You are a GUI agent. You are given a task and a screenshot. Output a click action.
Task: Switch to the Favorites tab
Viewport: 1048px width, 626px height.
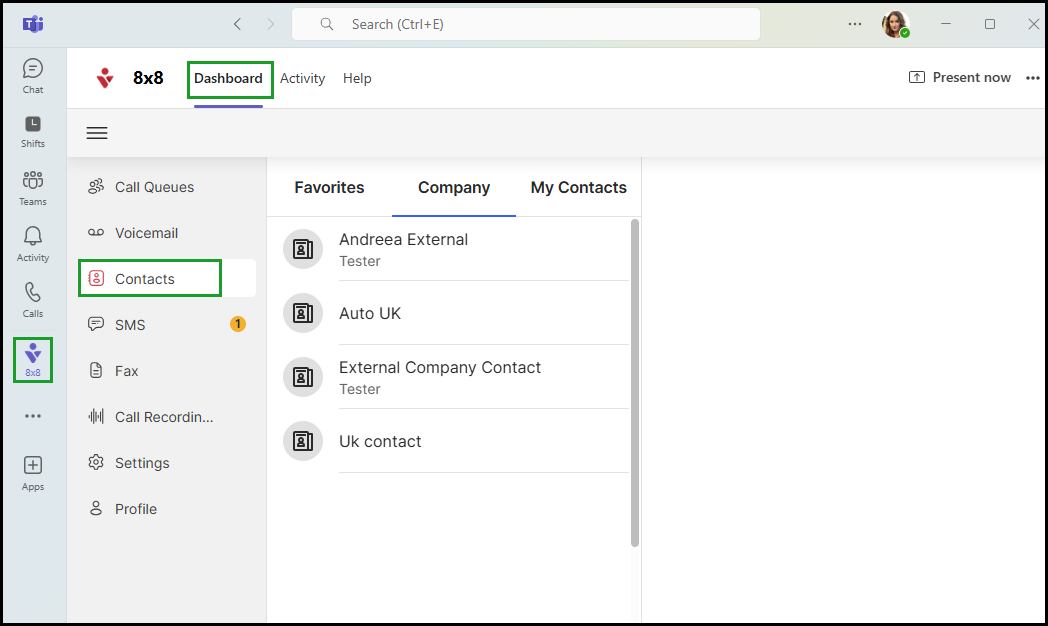(329, 188)
